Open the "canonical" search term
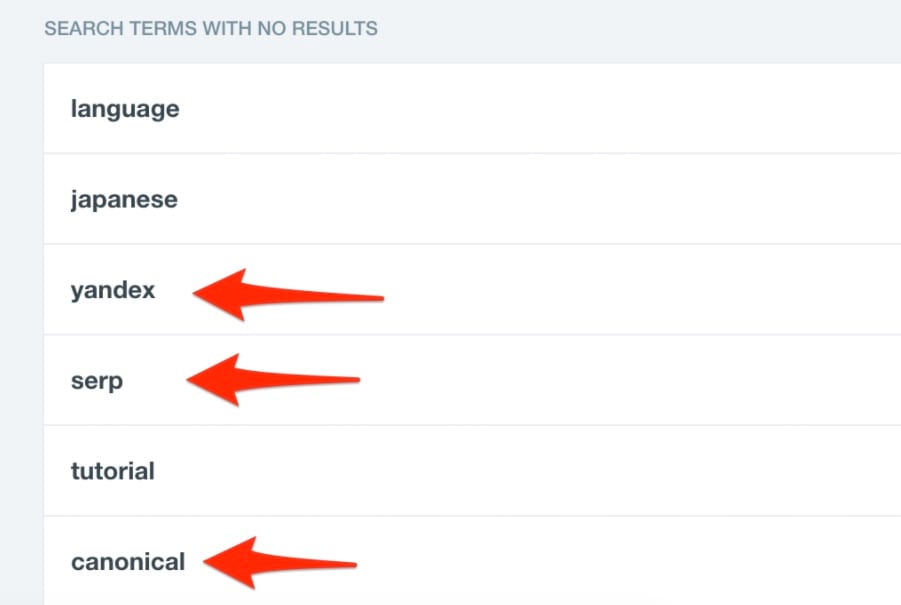Viewport: 901px width, 605px height. 128,562
